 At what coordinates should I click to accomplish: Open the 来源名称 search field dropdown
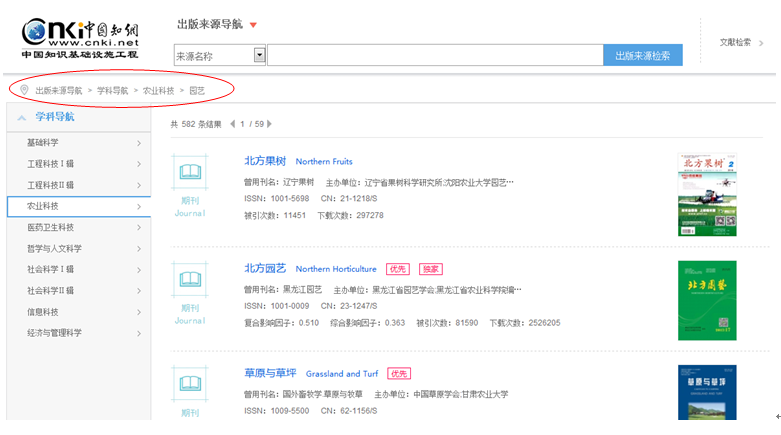coord(260,56)
